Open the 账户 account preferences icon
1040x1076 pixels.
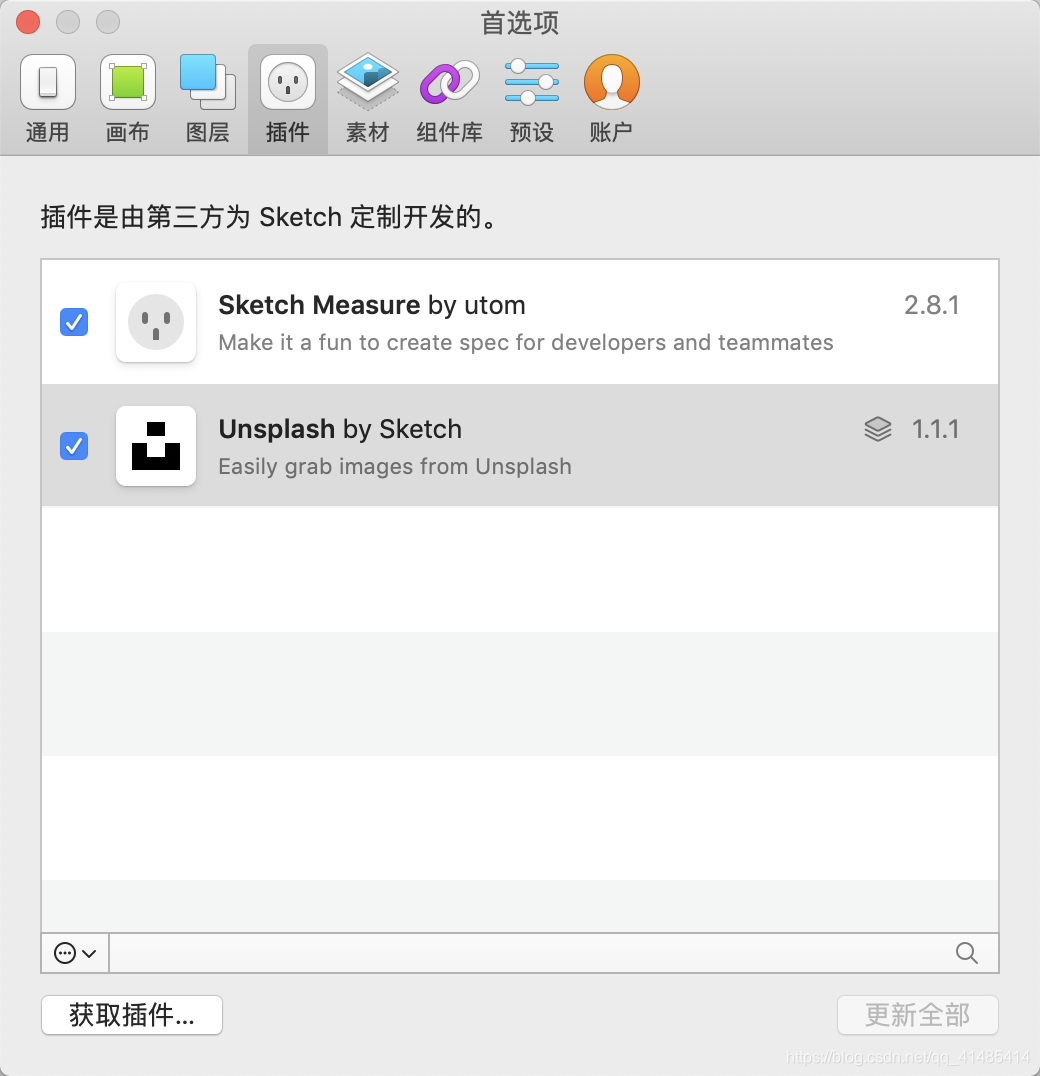(611, 82)
